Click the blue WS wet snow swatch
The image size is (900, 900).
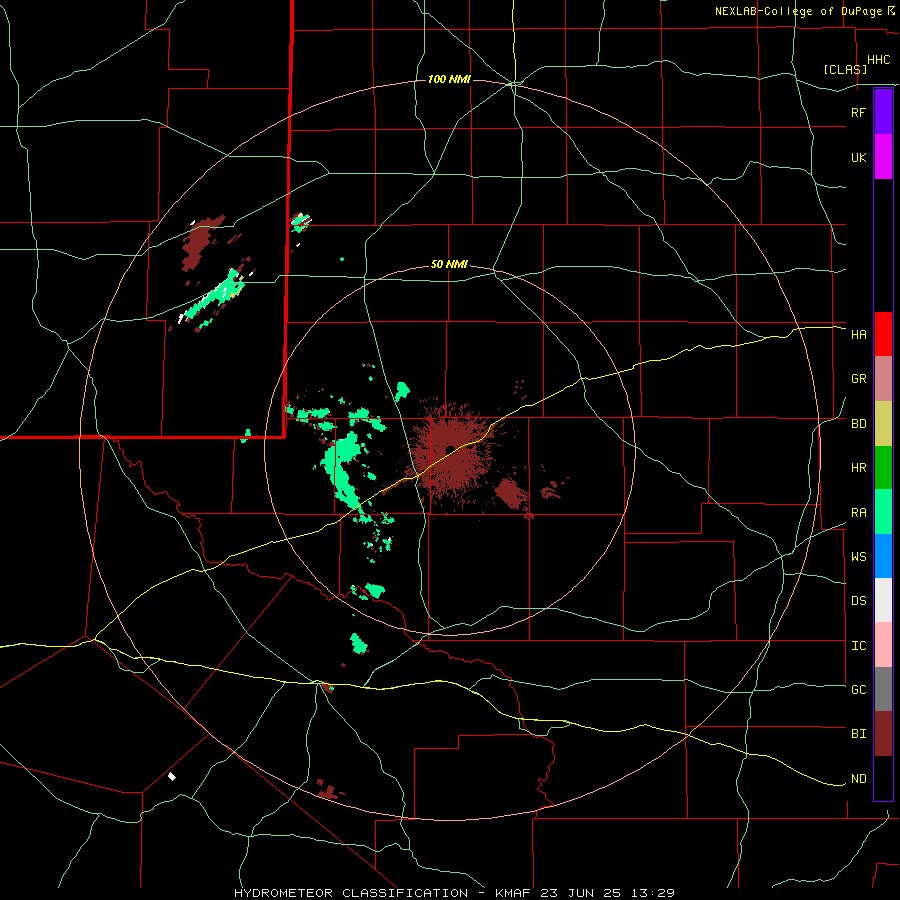click(x=883, y=556)
